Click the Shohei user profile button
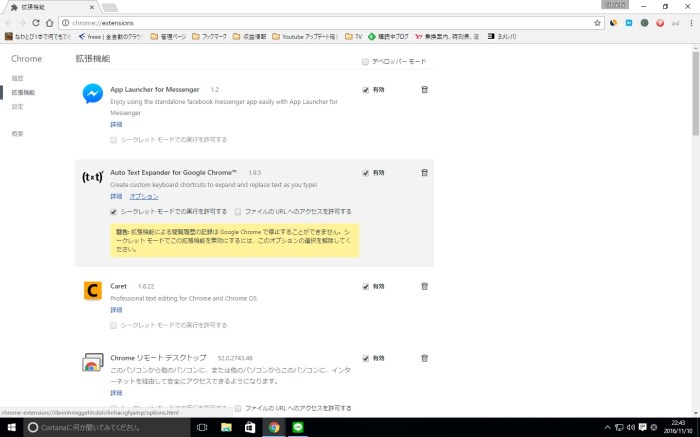Screen dimensions: 700x437 (x=615, y=5)
